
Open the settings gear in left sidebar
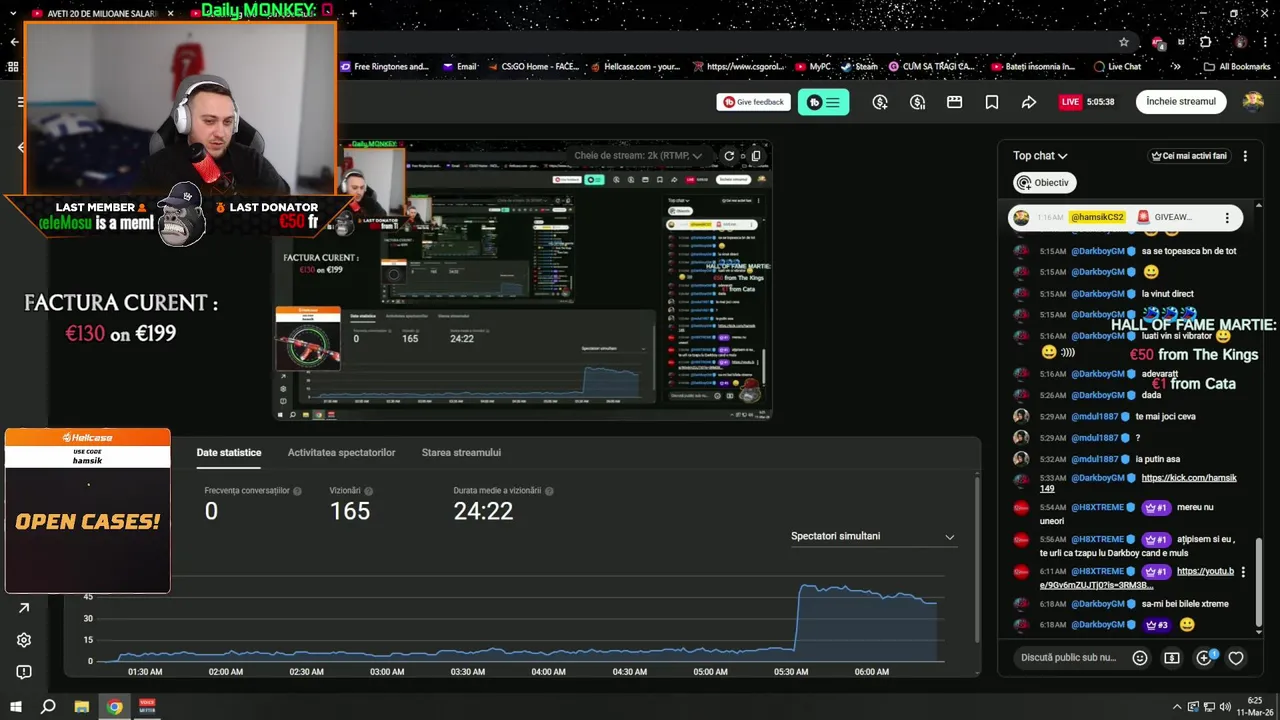pyautogui.click(x=24, y=640)
